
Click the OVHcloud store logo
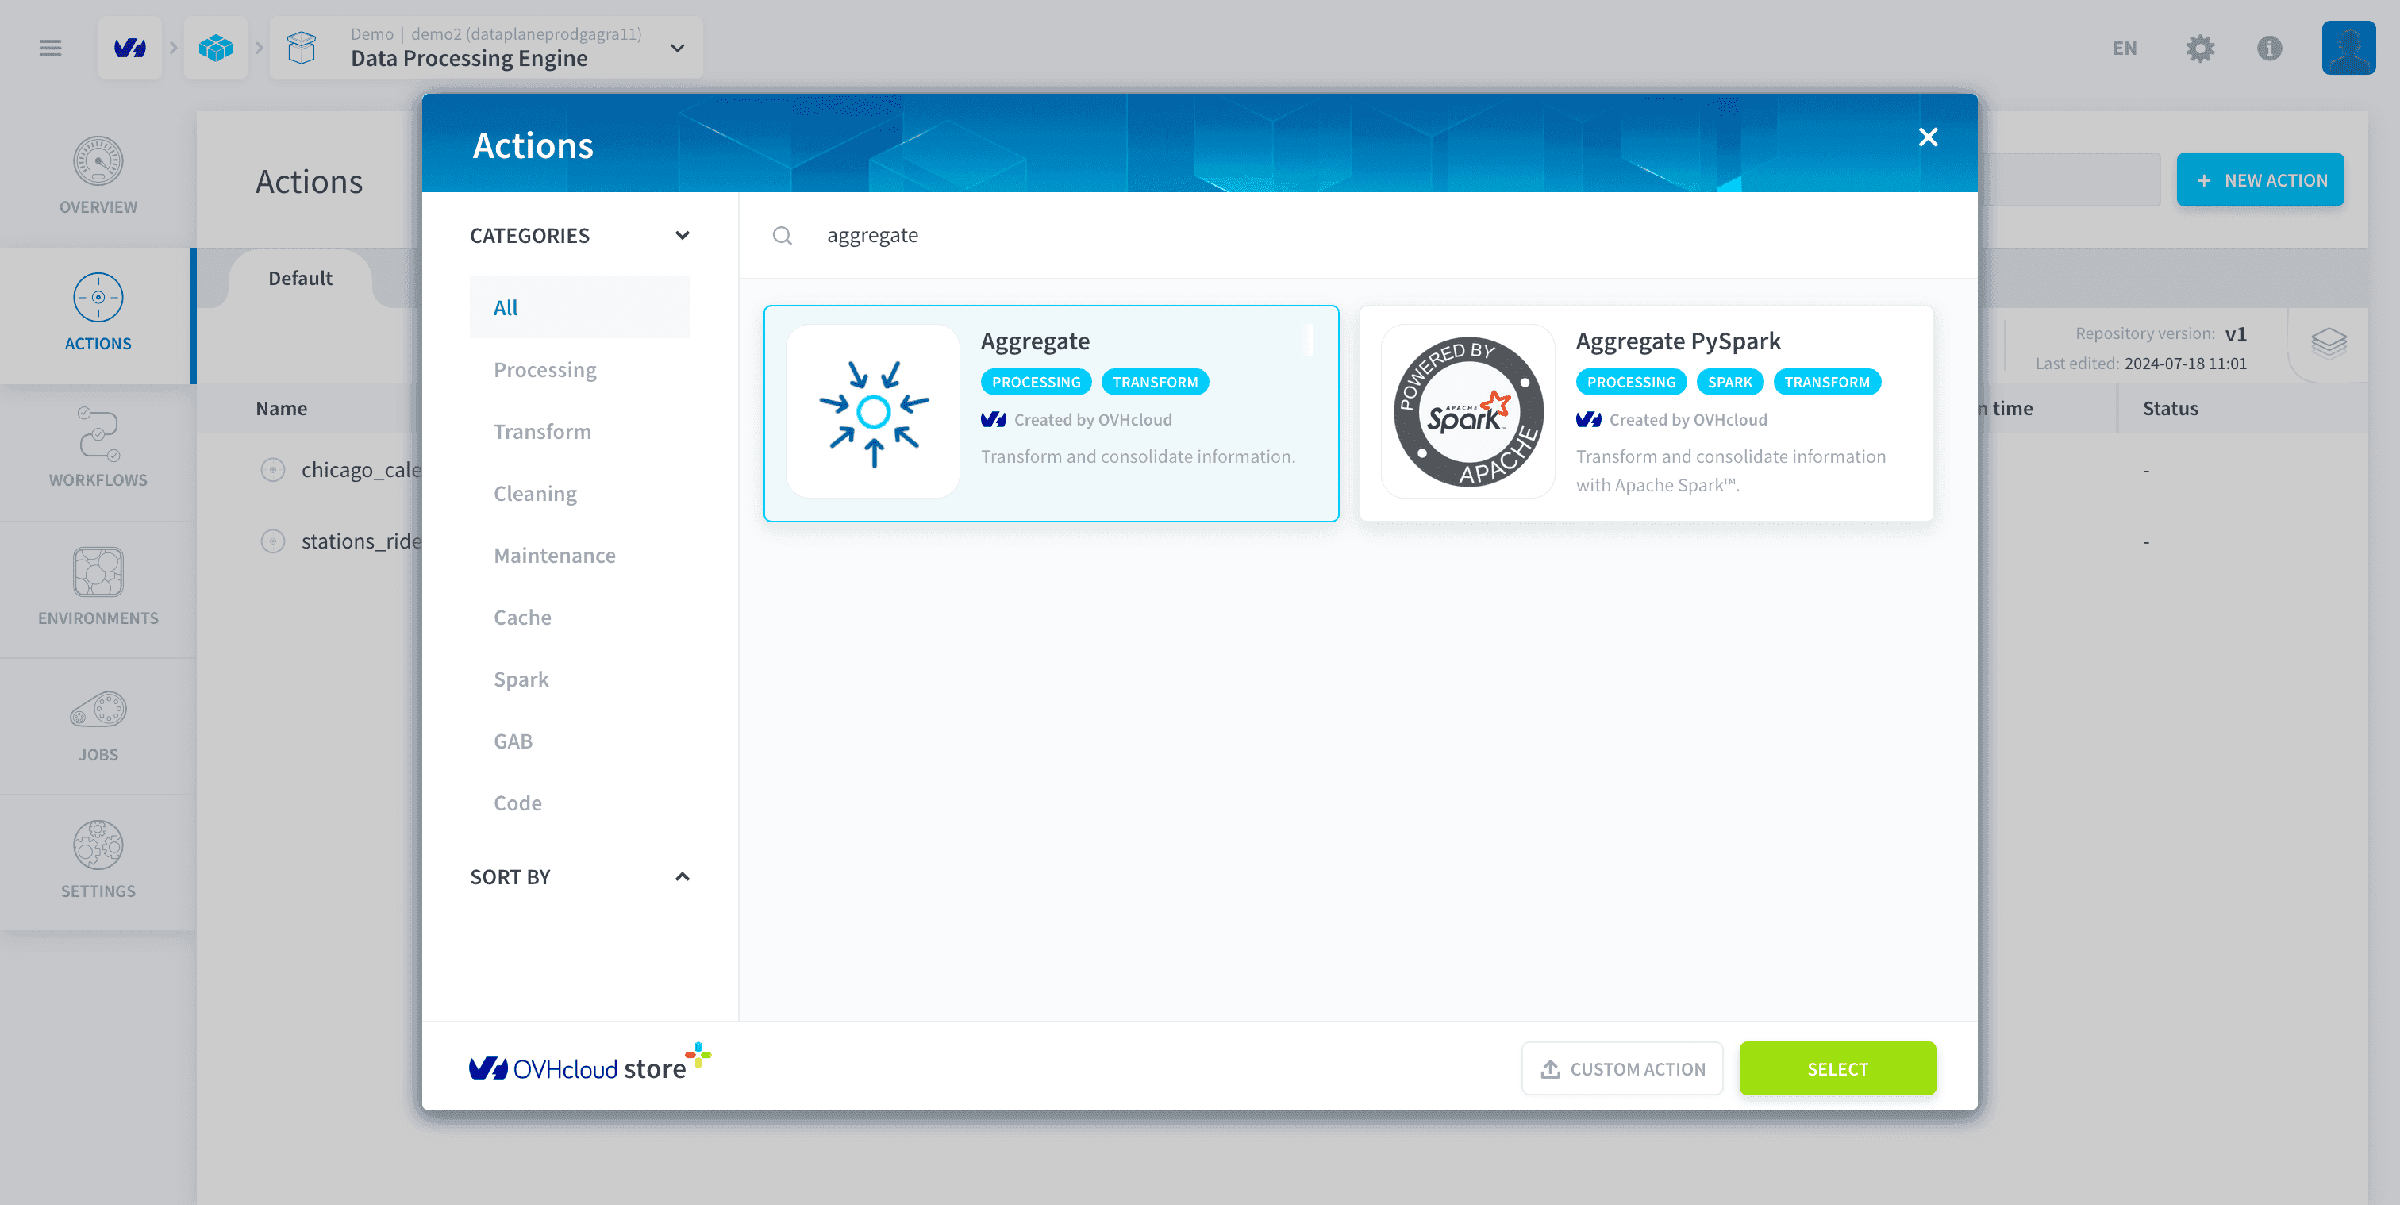(590, 1064)
